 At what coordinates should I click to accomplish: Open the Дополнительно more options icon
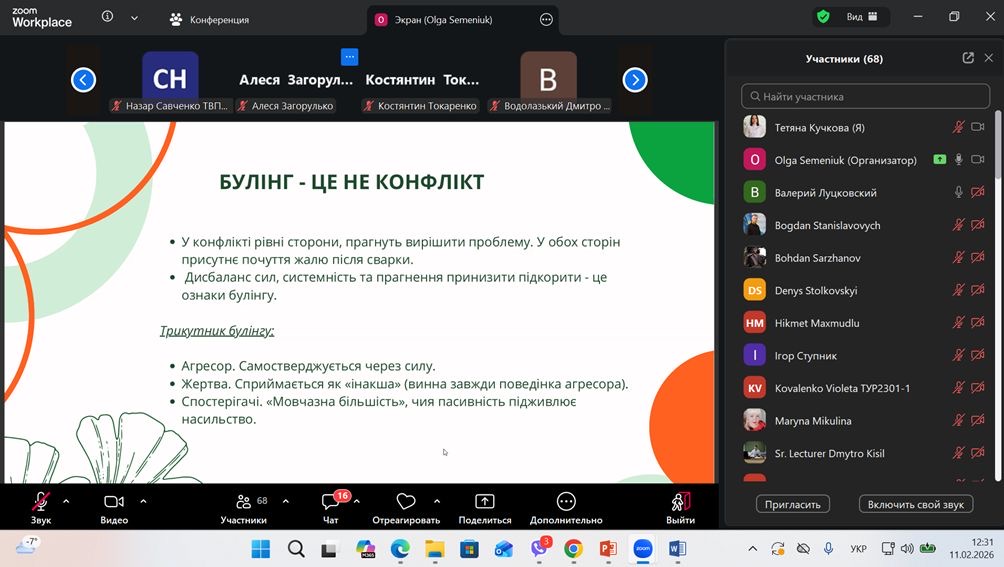pos(566,502)
